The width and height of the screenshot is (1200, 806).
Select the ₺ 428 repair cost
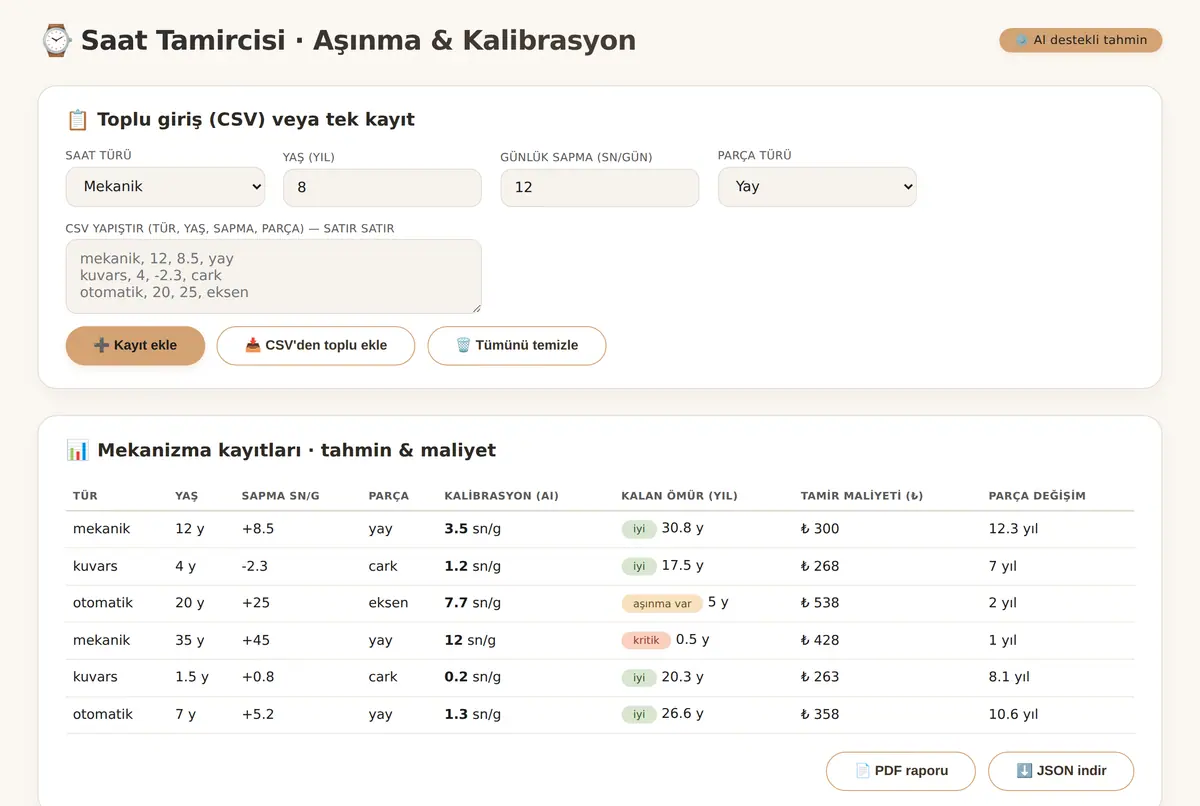pos(820,640)
